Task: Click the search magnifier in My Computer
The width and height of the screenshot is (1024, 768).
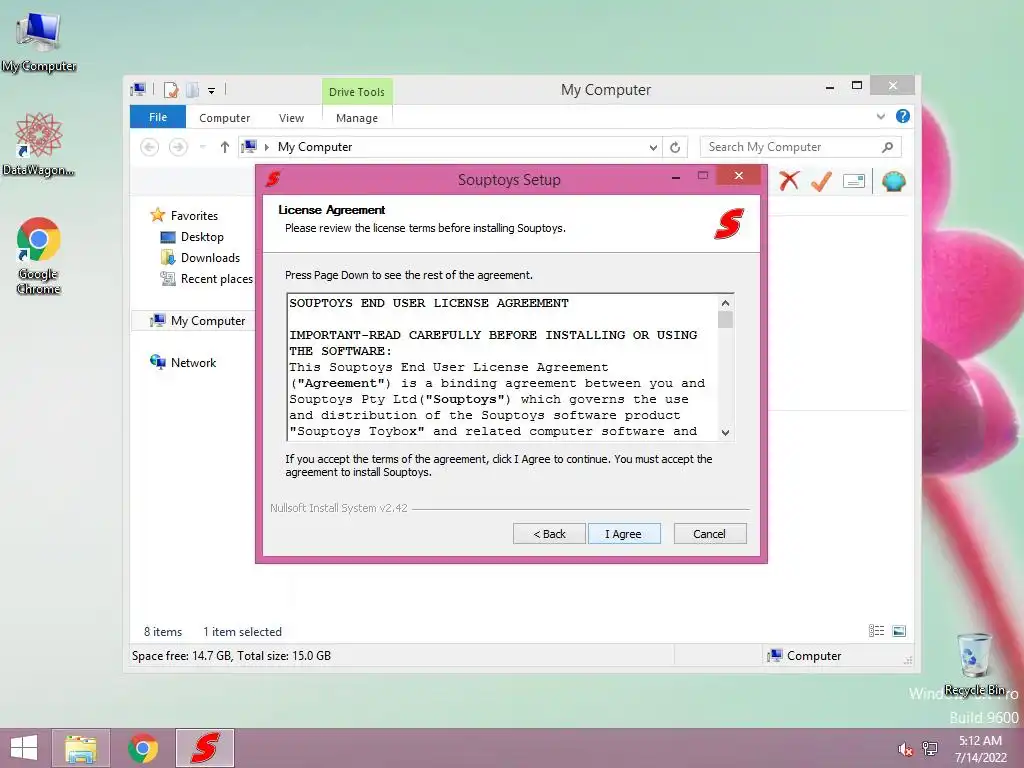Action: tap(887, 147)
